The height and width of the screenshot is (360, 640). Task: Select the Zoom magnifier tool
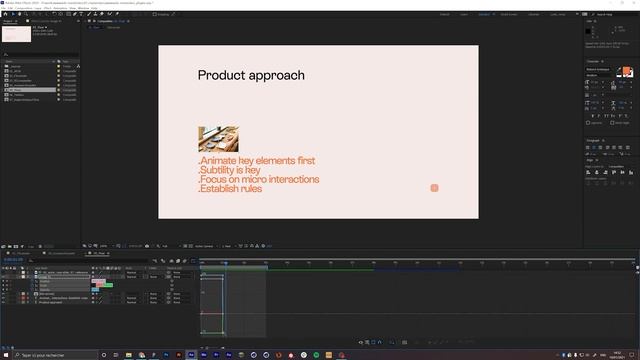pyautogui.click(x=26, y=14)
